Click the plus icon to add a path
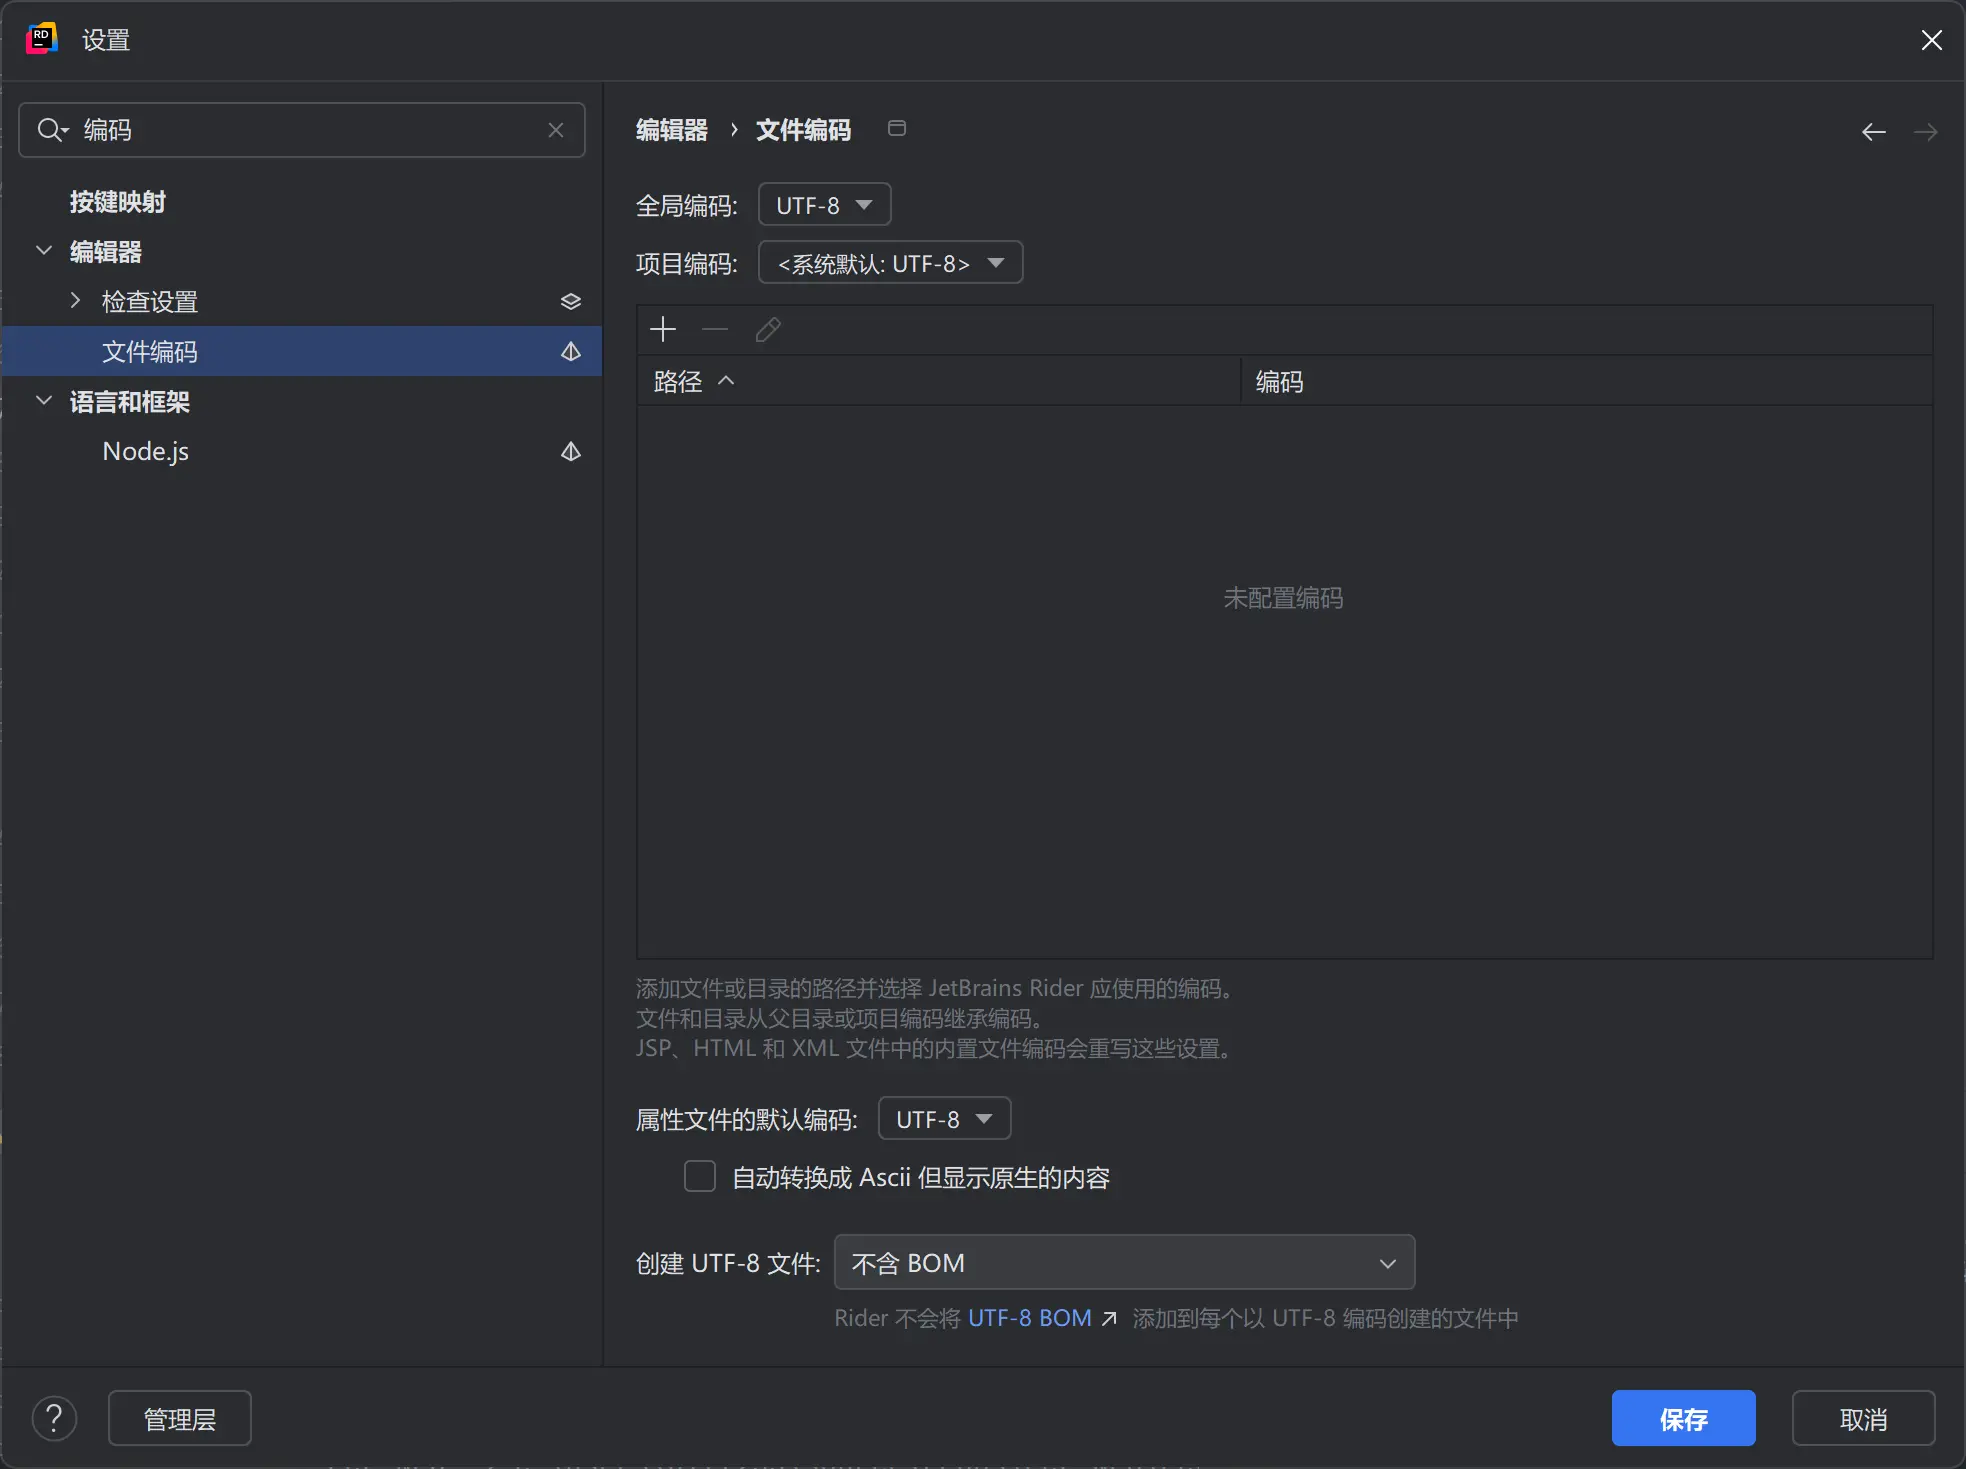 tap(663, 329)
